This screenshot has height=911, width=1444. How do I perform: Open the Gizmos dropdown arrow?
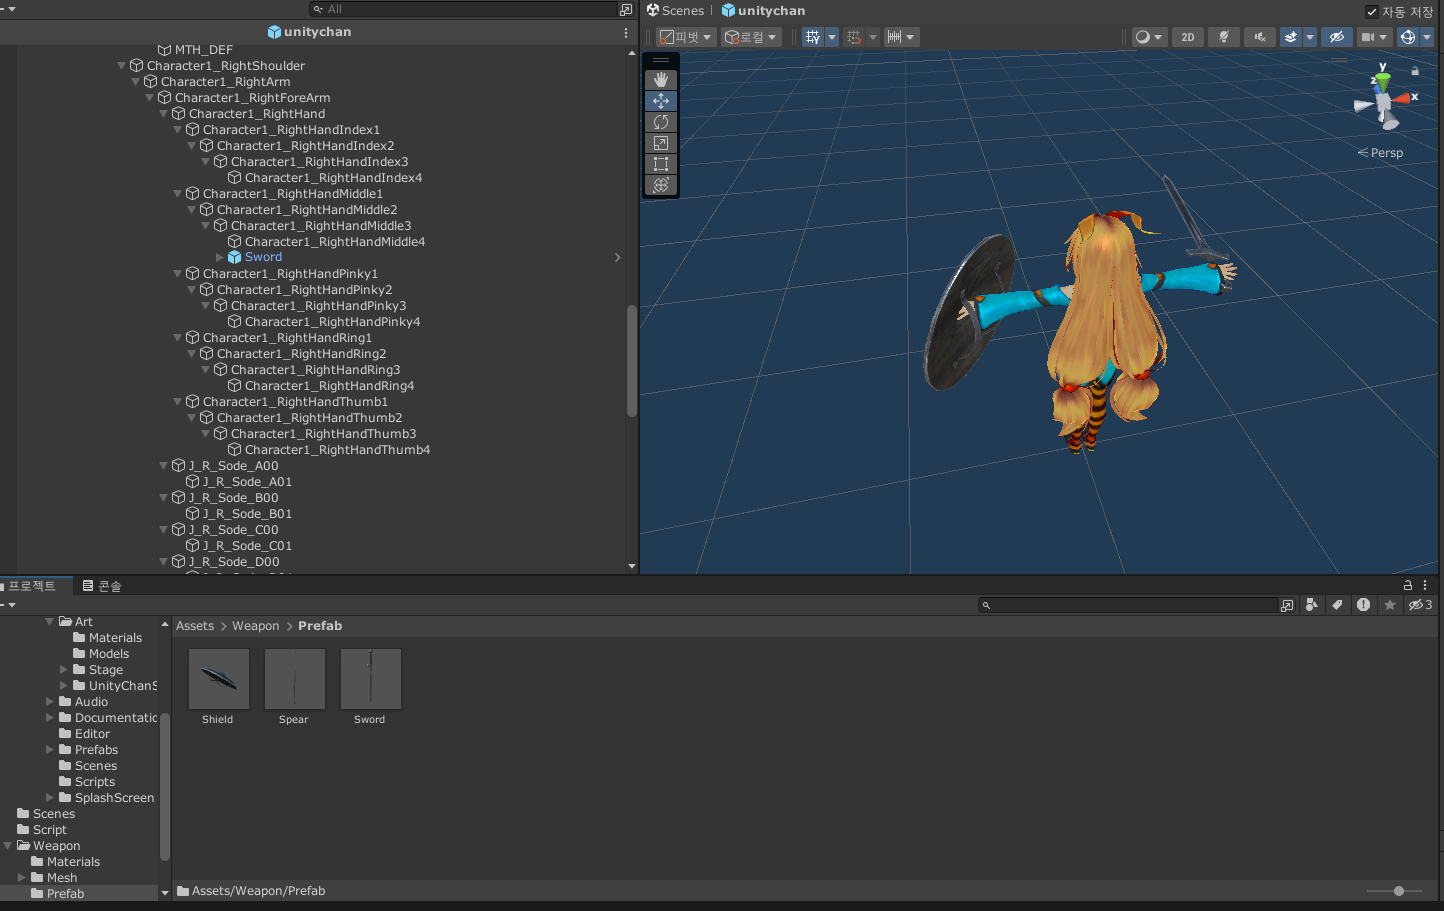[x=1427, y=37]
